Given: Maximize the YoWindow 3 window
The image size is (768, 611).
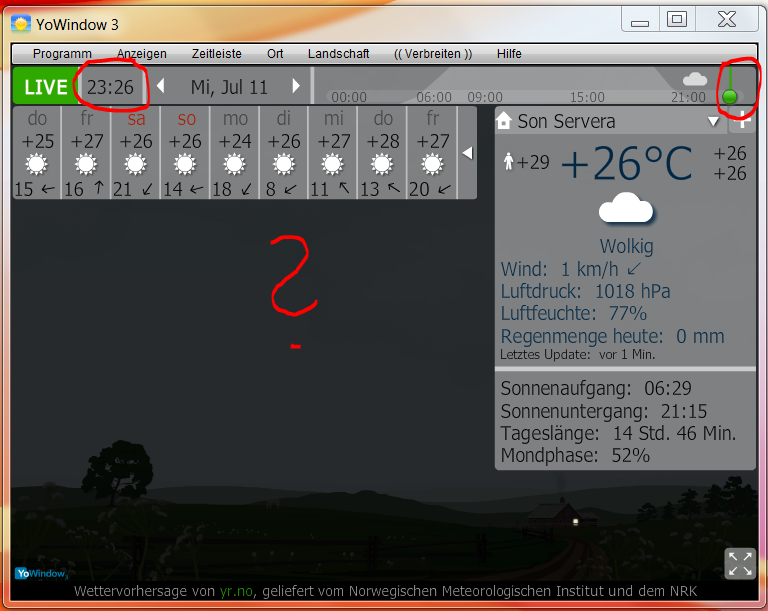Looking at the screenshot, I should (676, 20).
